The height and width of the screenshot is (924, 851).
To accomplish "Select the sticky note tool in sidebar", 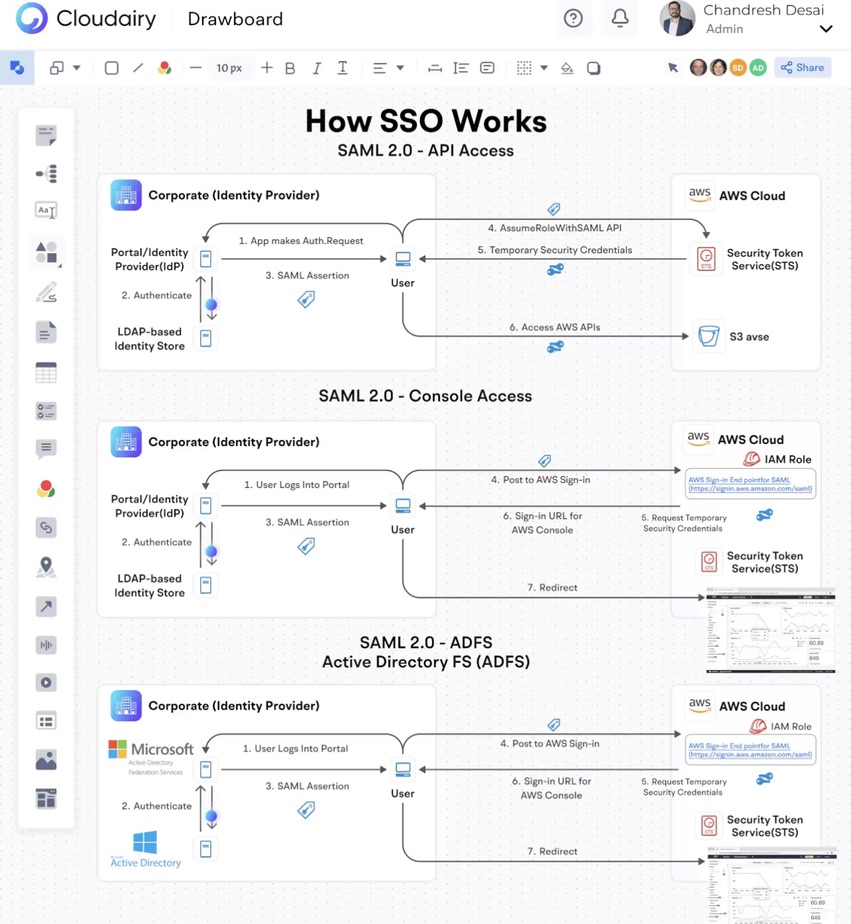I will click(x=46, y=135).
